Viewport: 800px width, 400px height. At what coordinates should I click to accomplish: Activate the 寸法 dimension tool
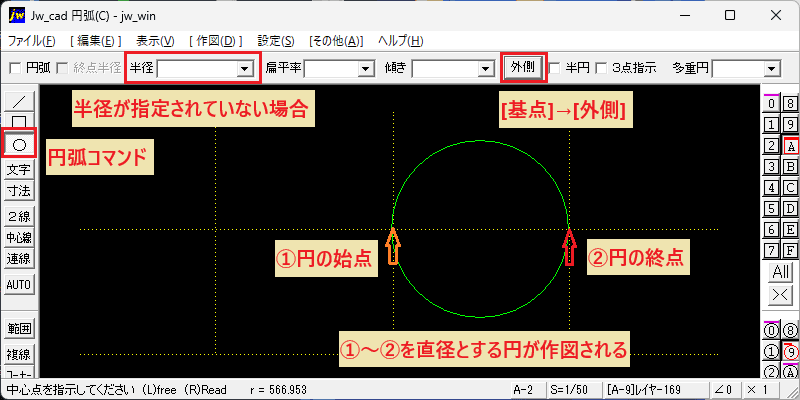coord(19,191)
